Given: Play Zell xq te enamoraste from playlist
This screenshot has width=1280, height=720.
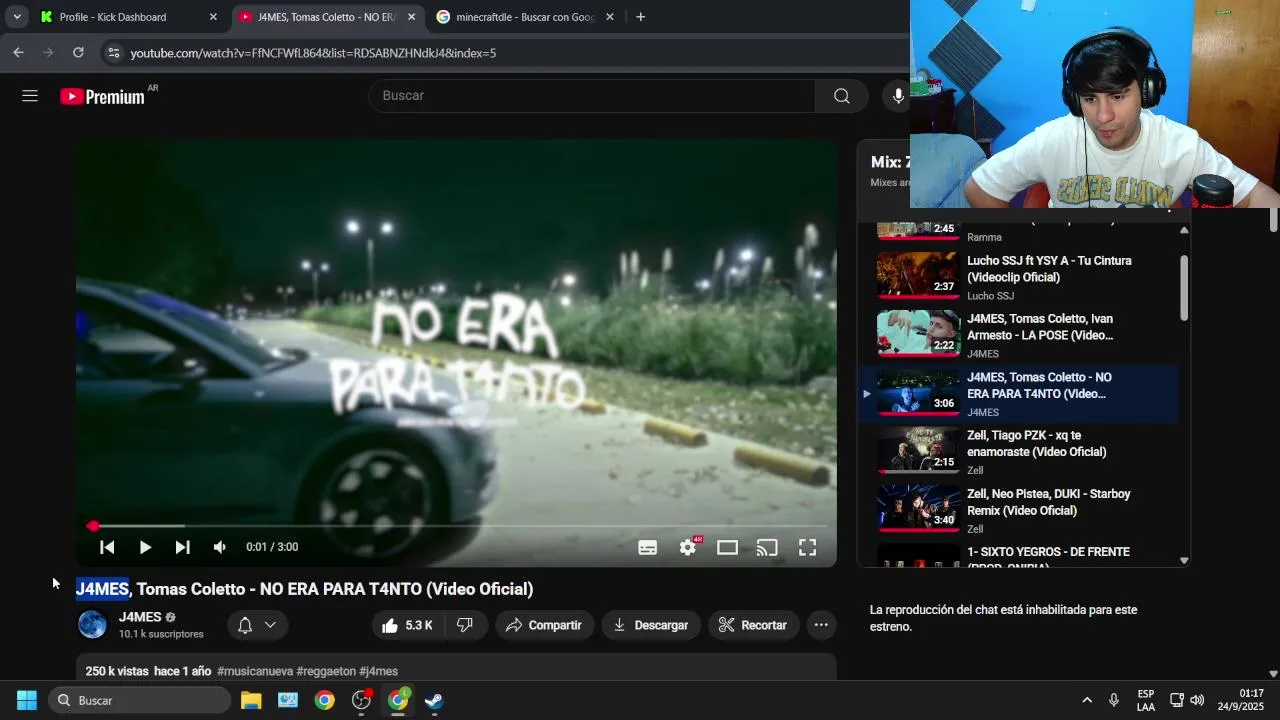Looking at the screenshot, I should 1019,452.
